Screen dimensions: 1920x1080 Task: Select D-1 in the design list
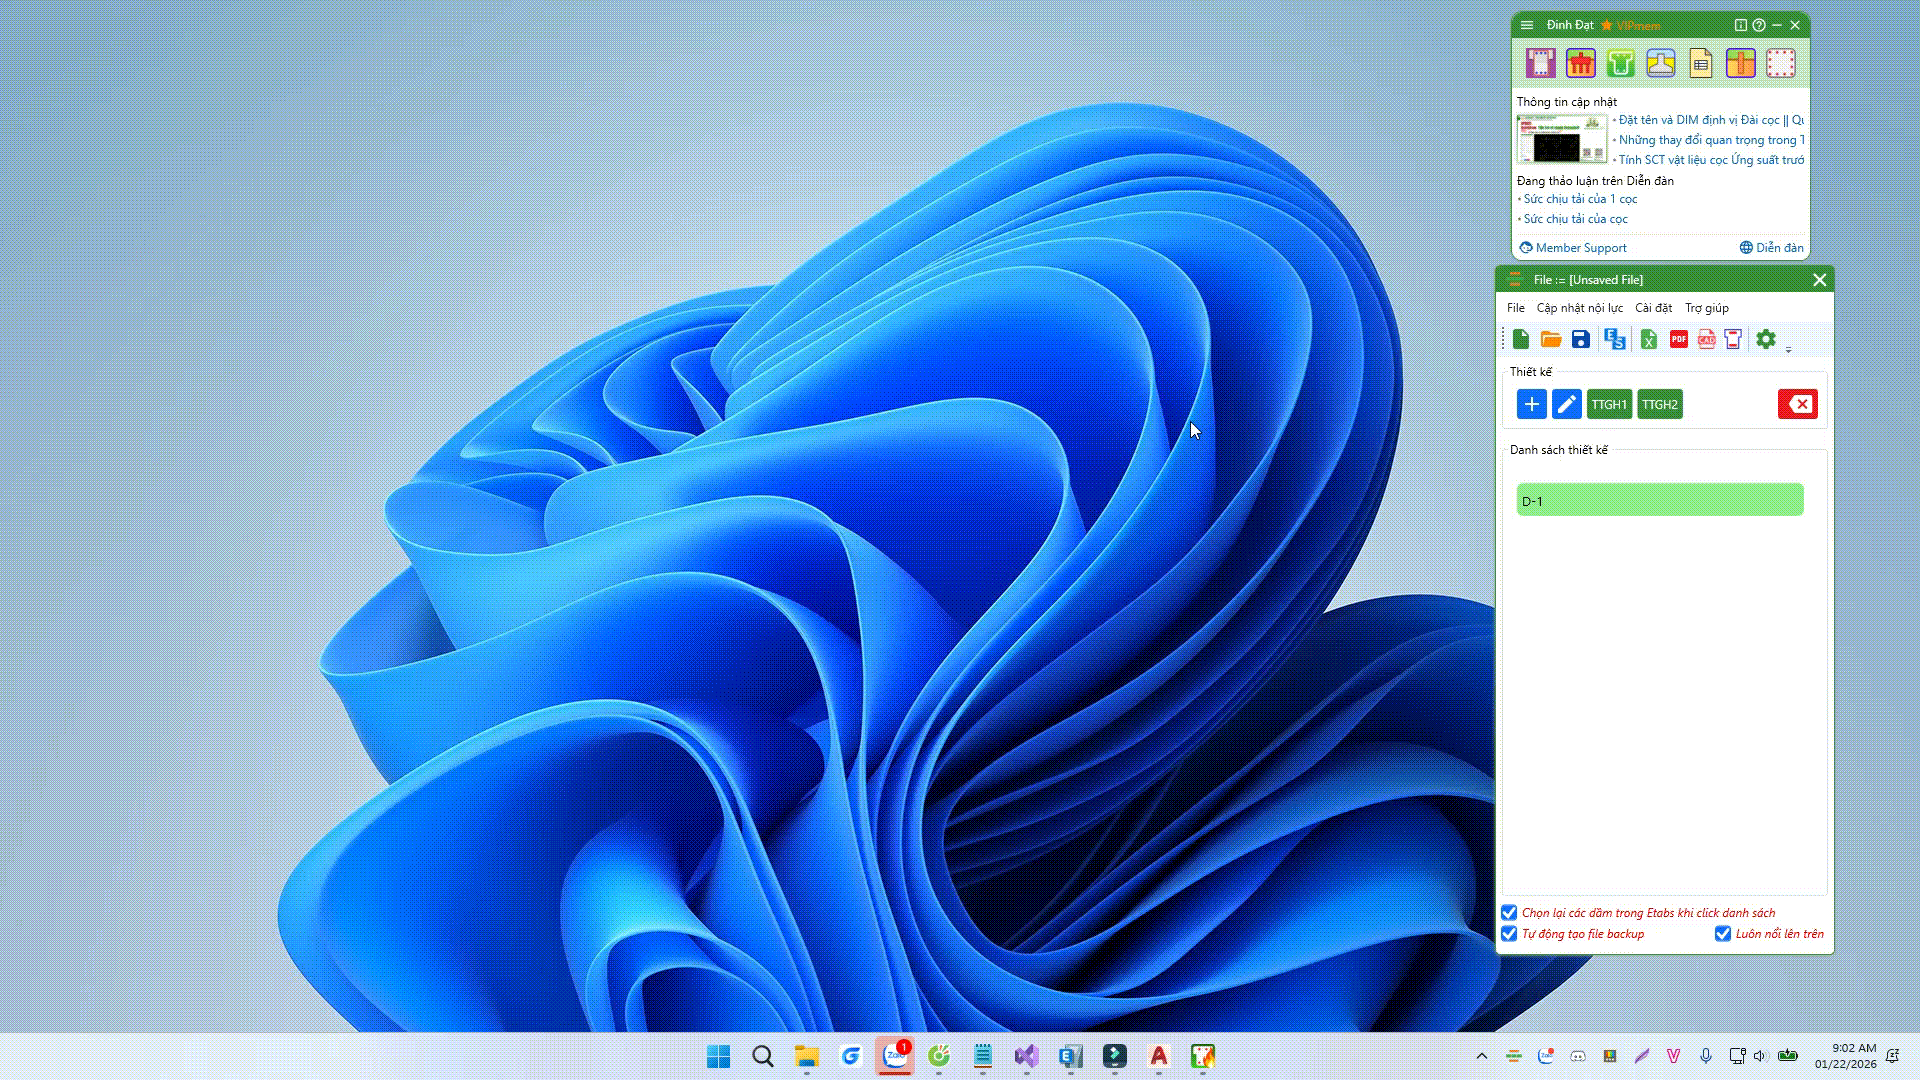pyautogui.click(x=1660, y=500)
